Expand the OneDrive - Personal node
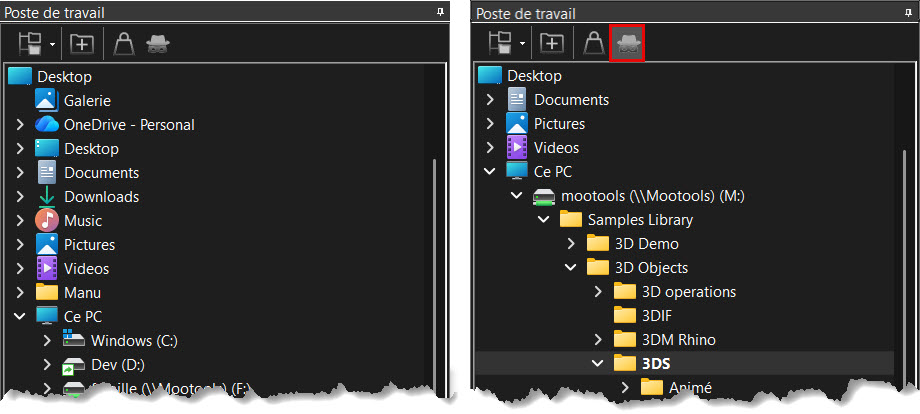This screenshot has height=414, width=920. [x=20, y=125]
